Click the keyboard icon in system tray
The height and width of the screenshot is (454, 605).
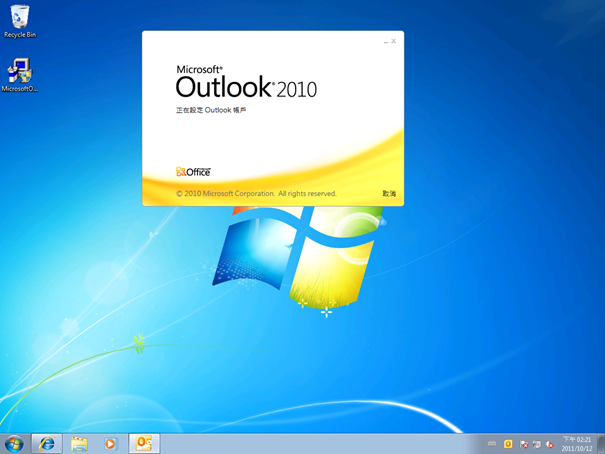492,444
